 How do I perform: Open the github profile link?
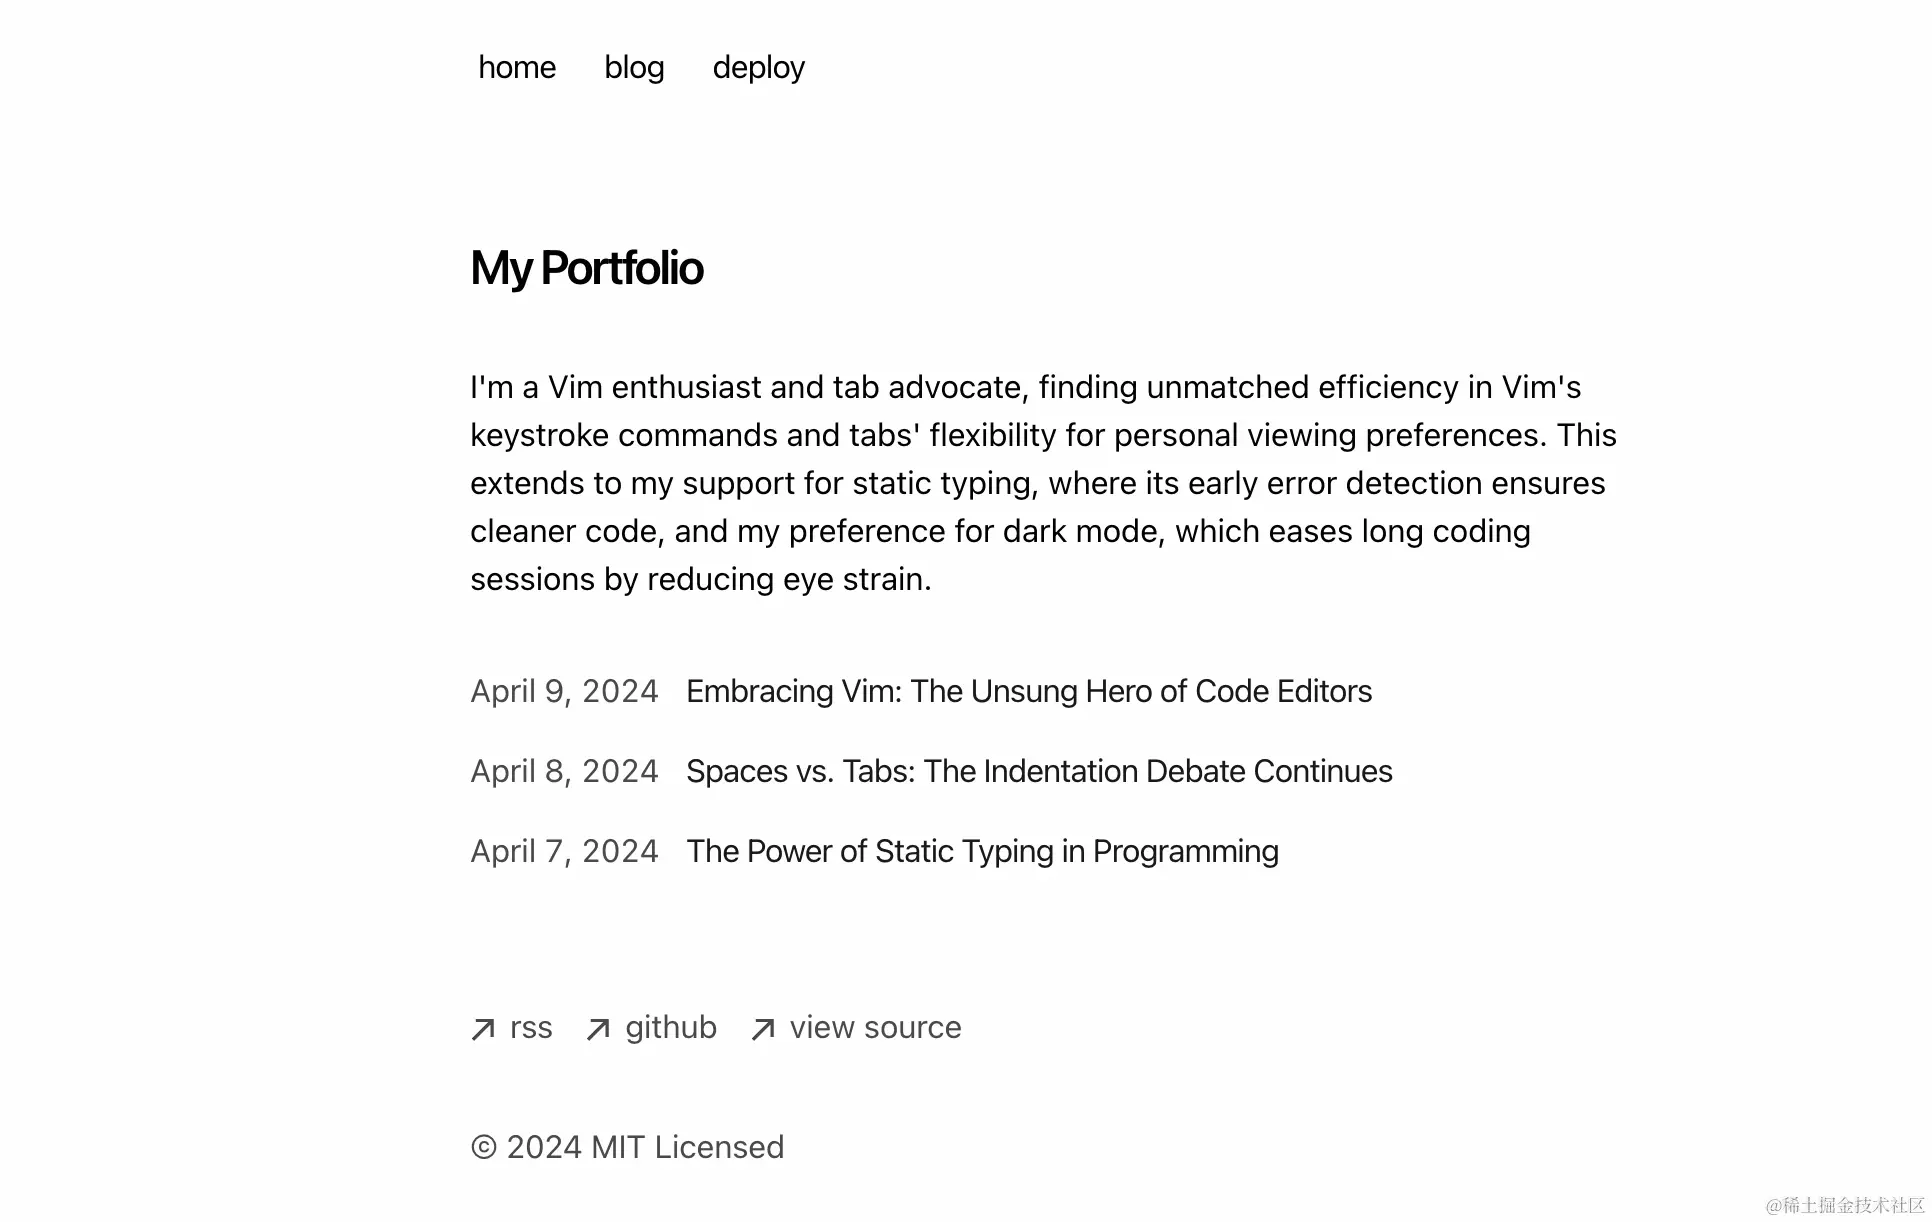coord(670,1027)
